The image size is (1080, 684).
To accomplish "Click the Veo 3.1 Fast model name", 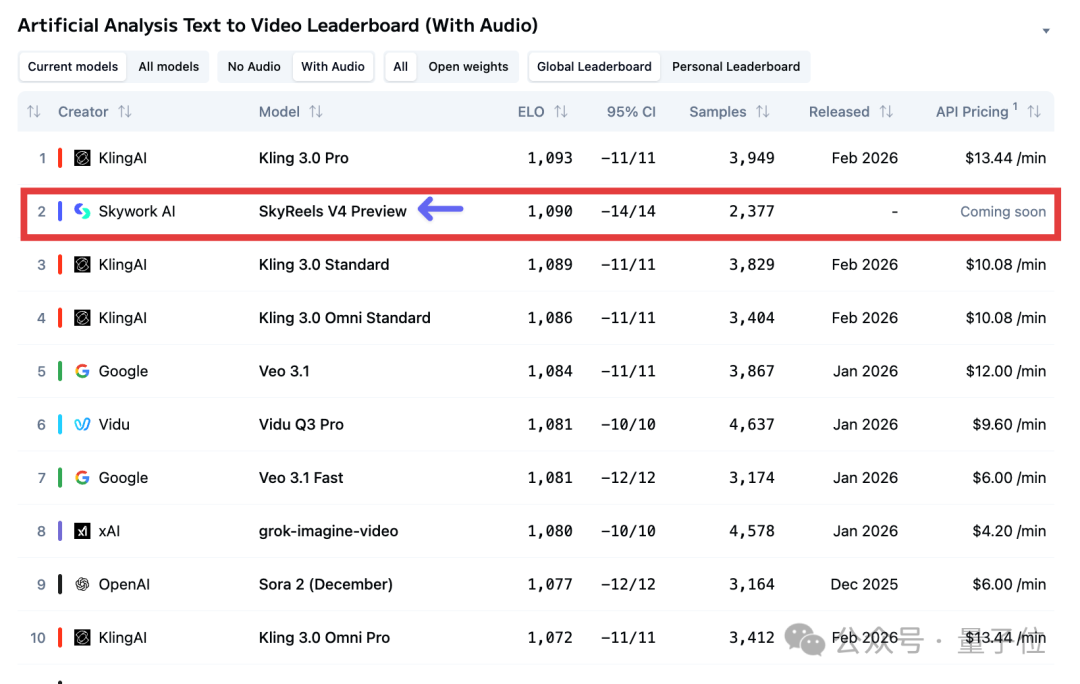I will tap(301, 477).
